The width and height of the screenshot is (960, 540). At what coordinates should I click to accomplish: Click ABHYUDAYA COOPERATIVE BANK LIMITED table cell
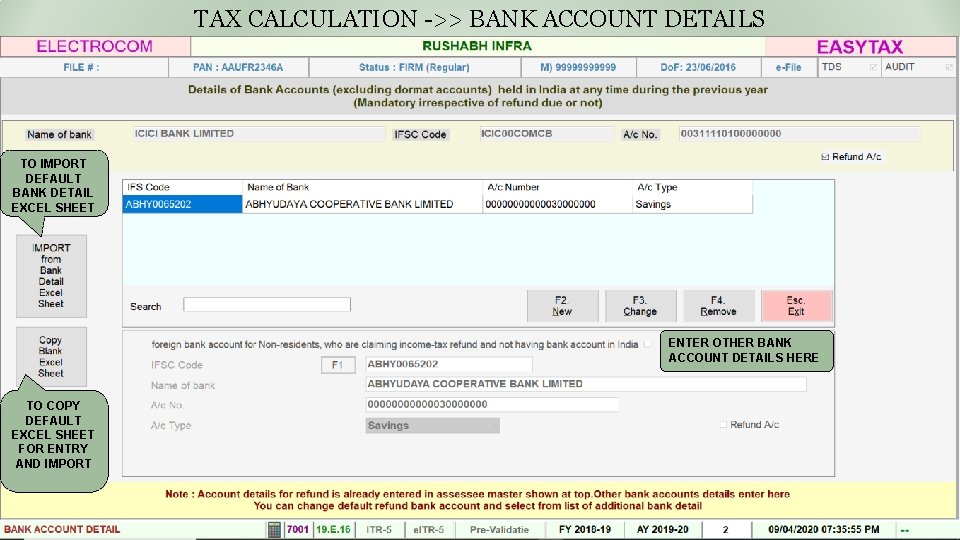tap(362, 204)
